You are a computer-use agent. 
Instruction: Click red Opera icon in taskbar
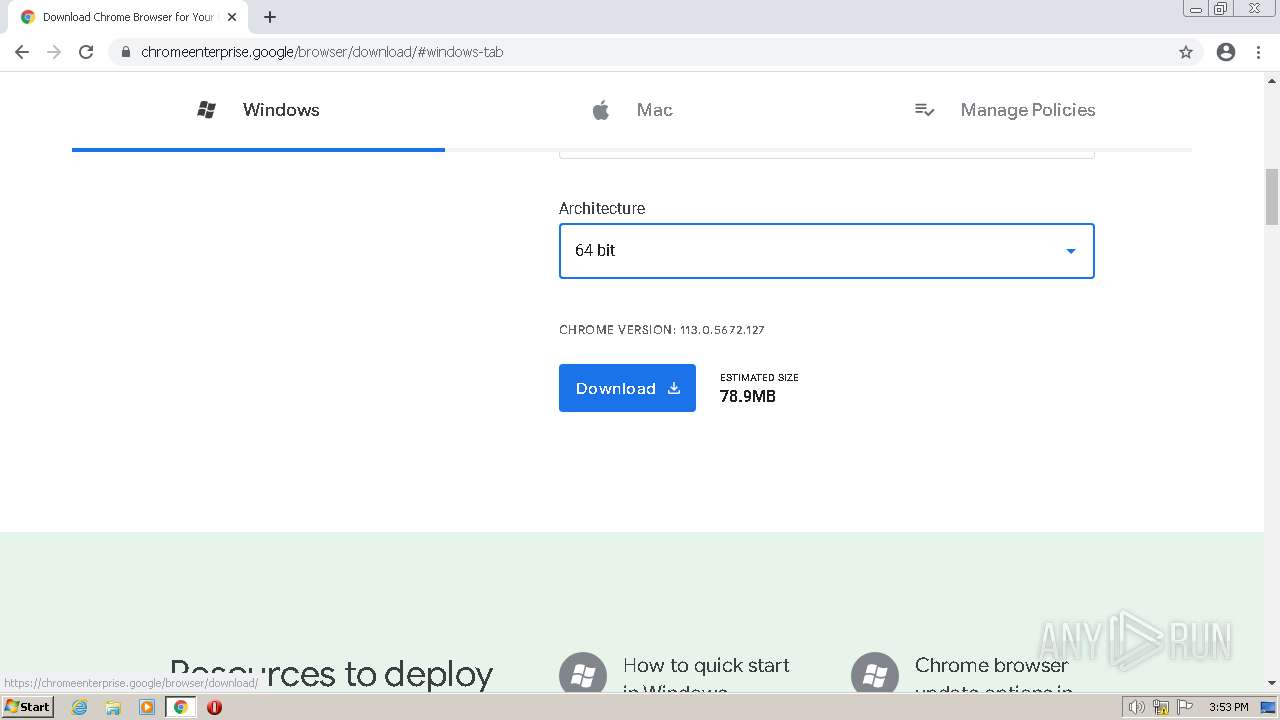214,707
